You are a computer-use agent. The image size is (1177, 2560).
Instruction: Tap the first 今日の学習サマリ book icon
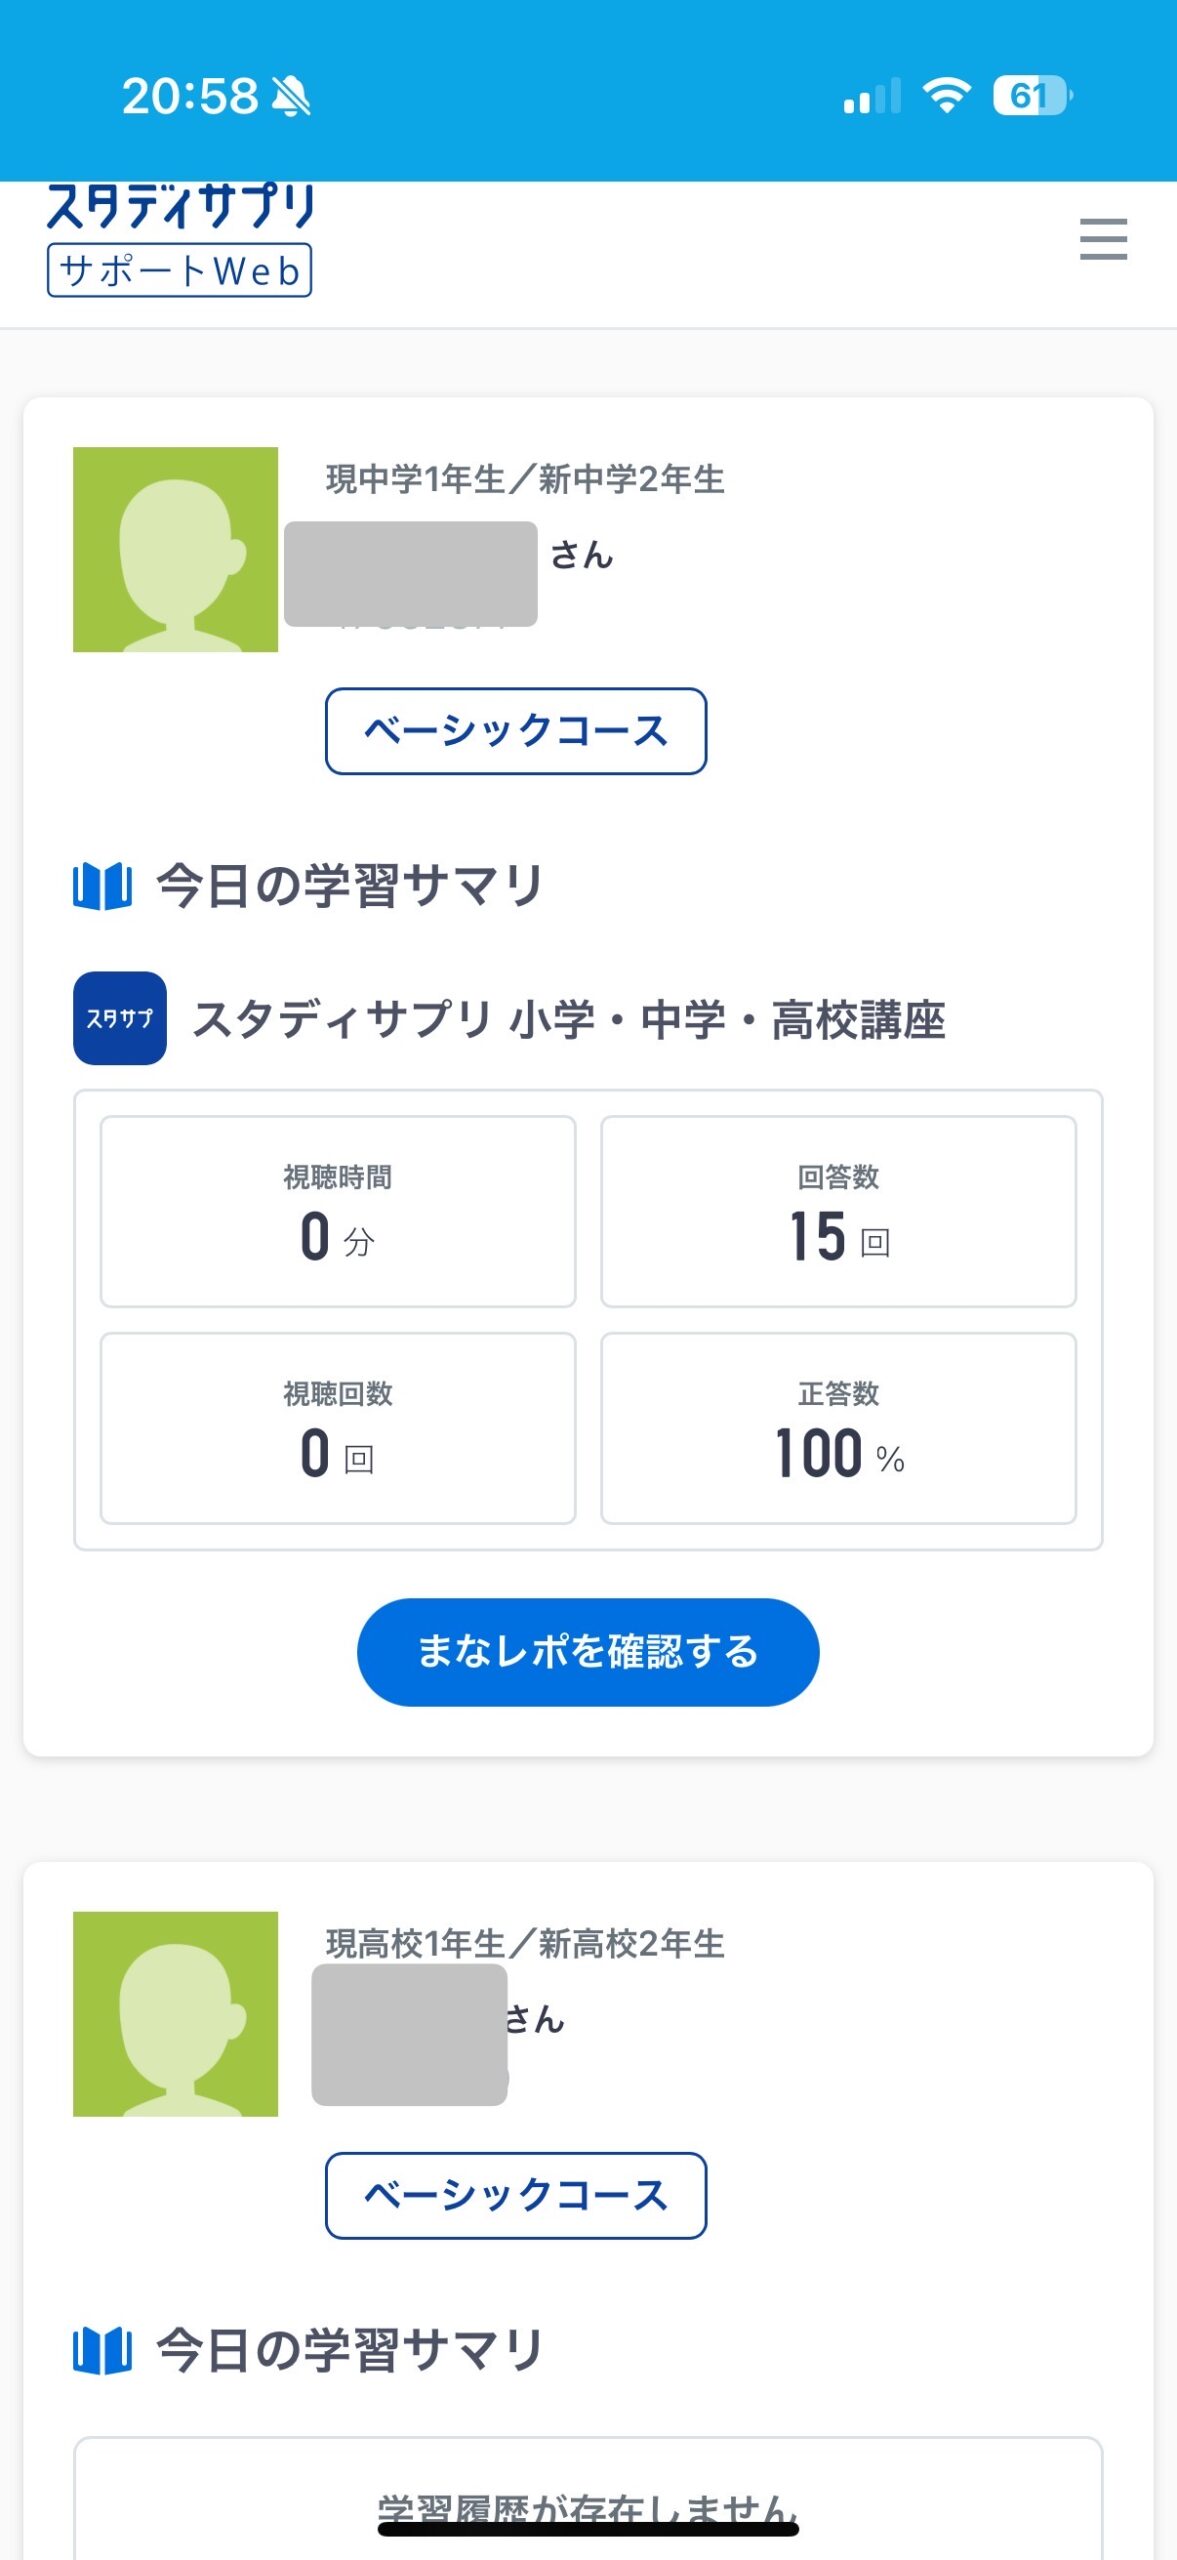coord(102,886)
